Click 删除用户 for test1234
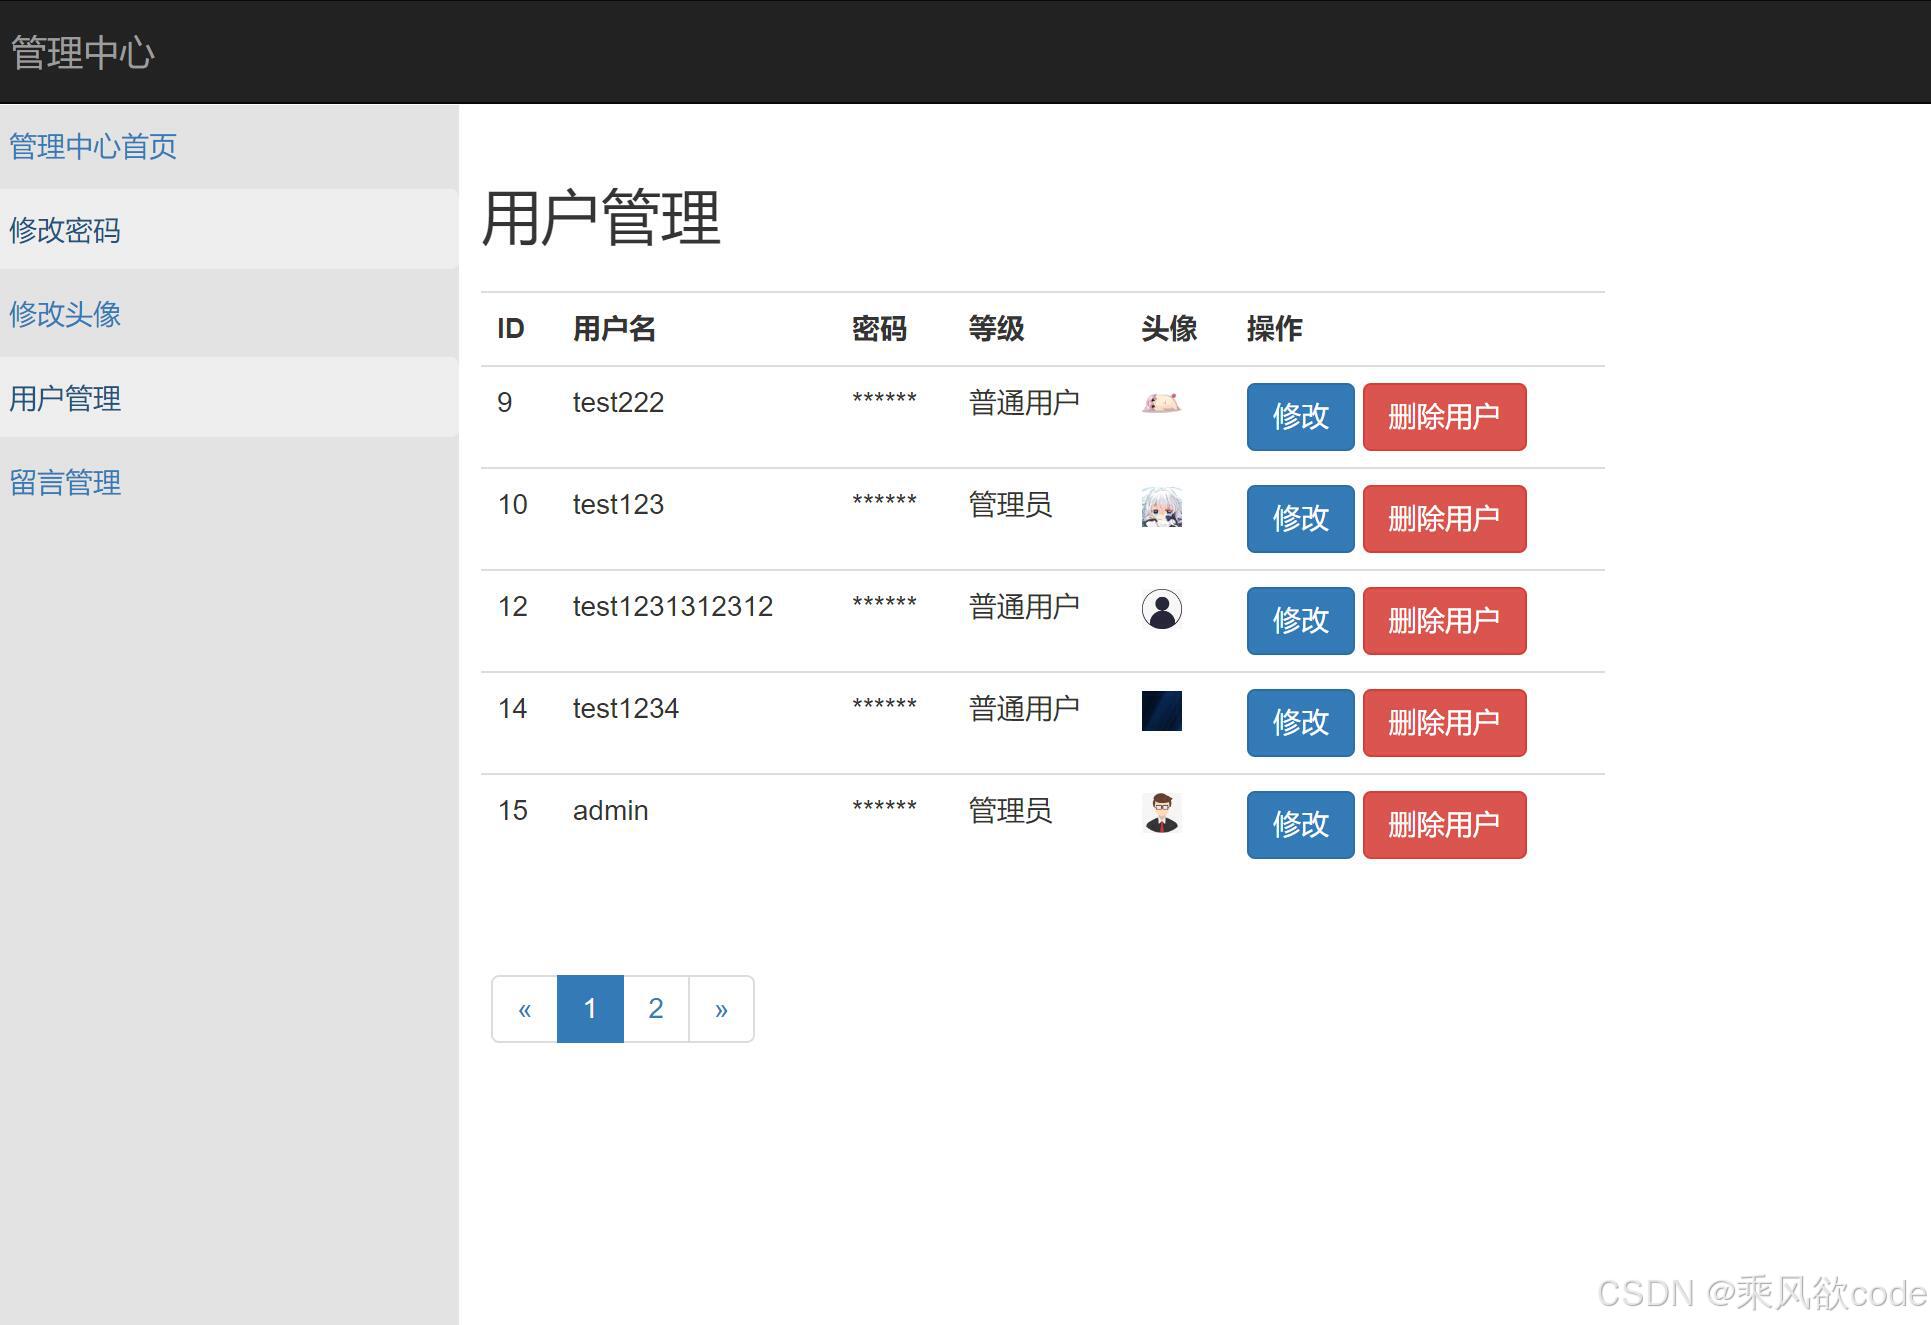1931x1325 pixels. [1443, 723]
